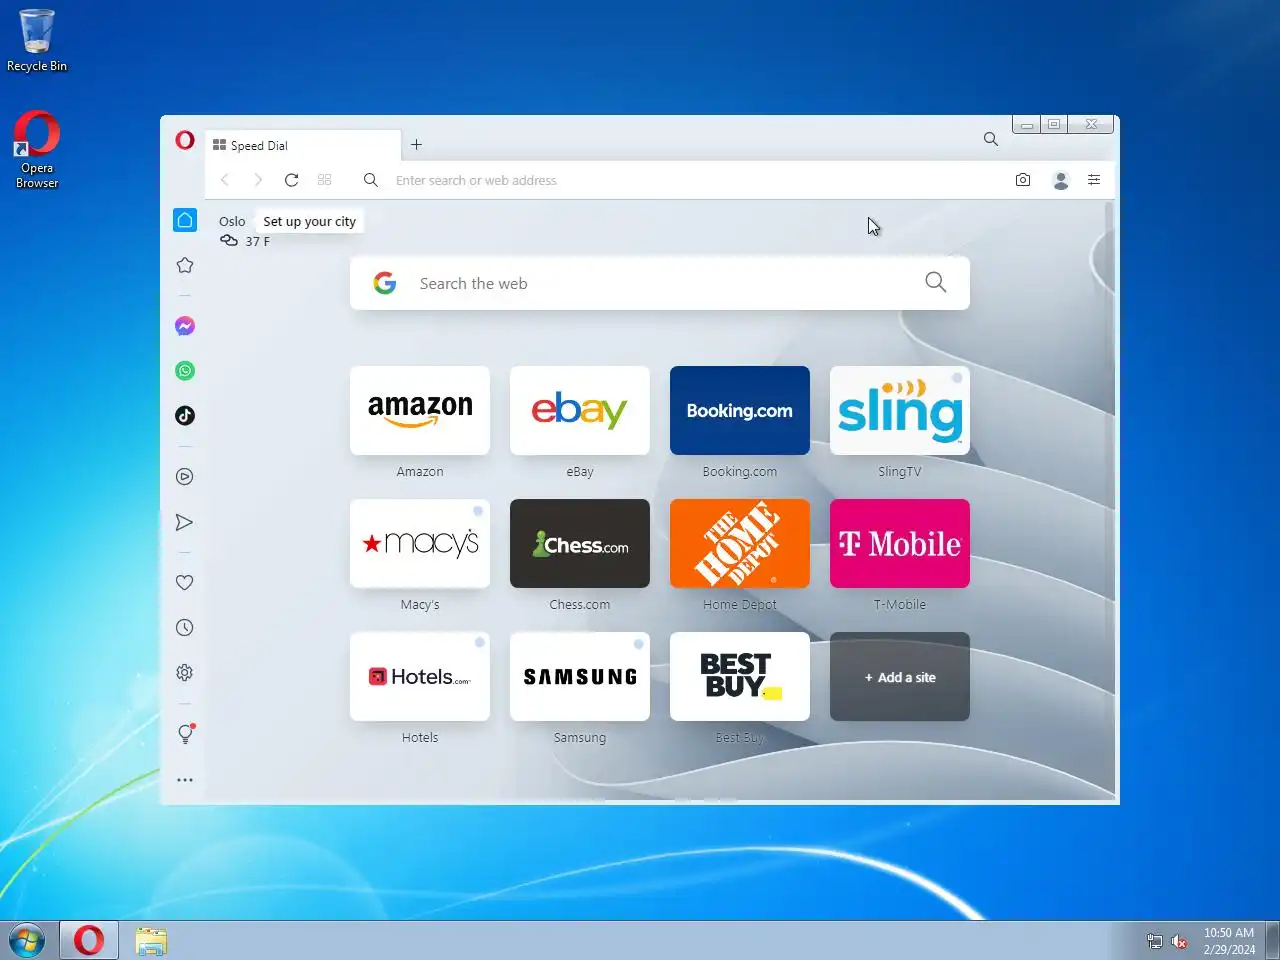Click the page vertical scrollbar
1280x960 pixels.
point(1109,500)
